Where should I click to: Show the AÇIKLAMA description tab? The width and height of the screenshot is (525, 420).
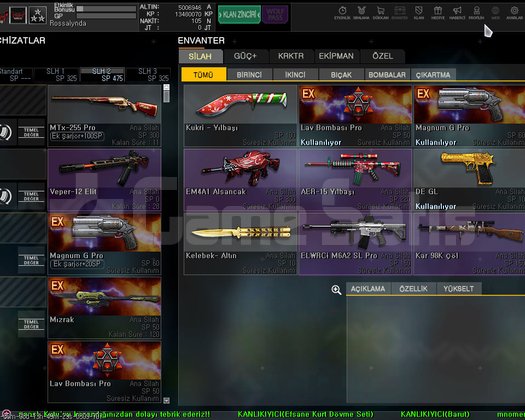click(368, 289)
